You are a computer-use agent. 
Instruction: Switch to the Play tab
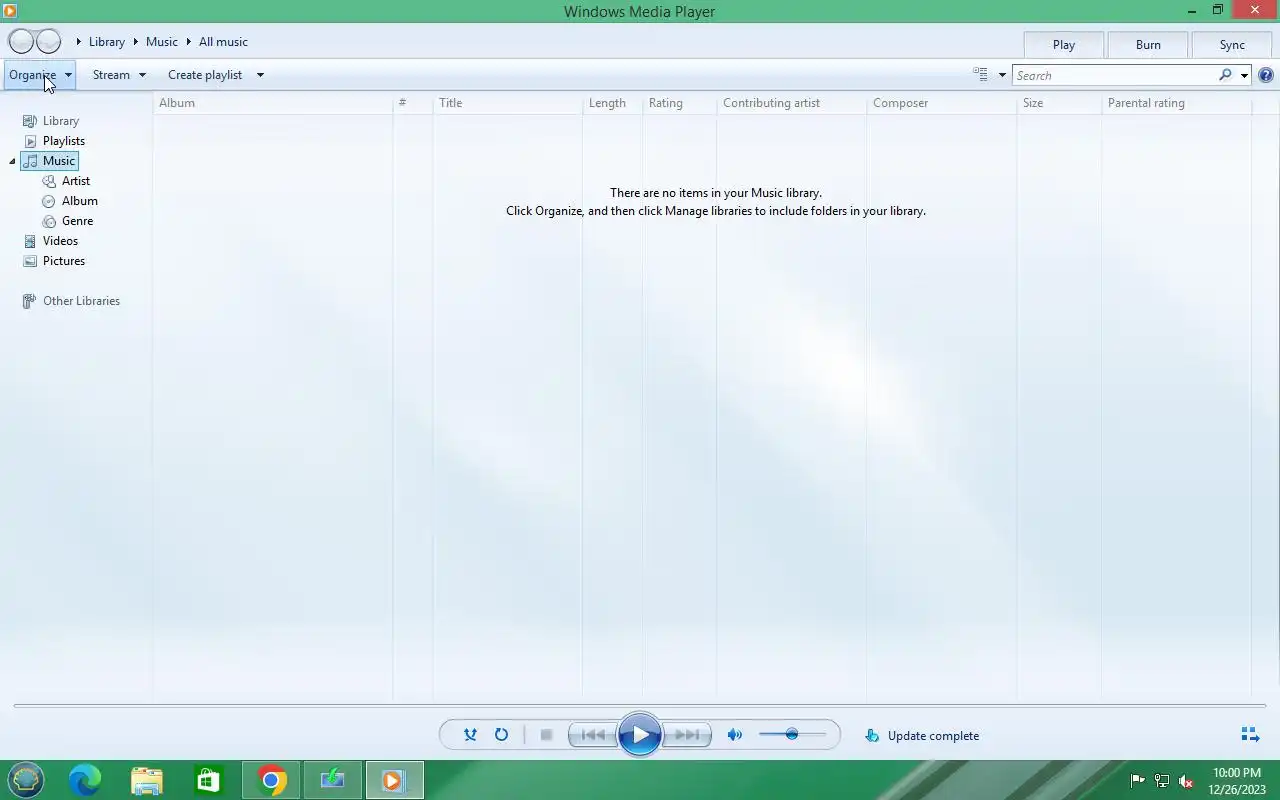pos(1064,45)
